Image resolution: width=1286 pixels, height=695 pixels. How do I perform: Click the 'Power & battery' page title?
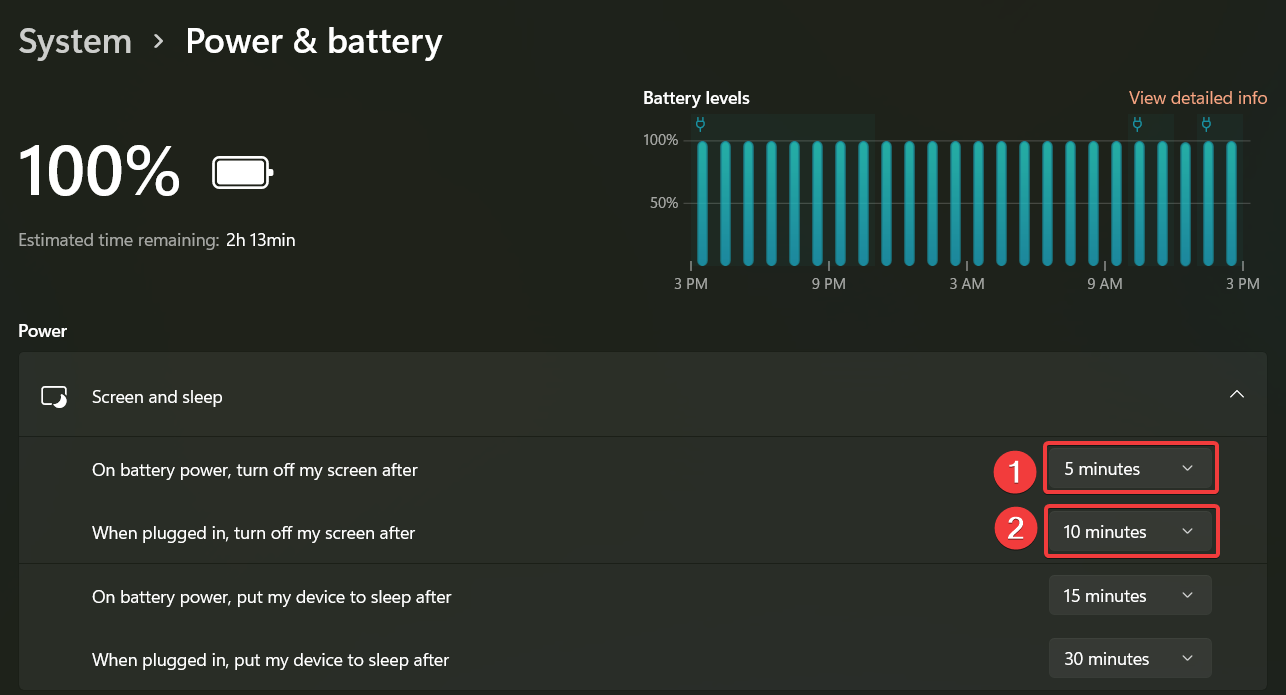coord(314,42)
